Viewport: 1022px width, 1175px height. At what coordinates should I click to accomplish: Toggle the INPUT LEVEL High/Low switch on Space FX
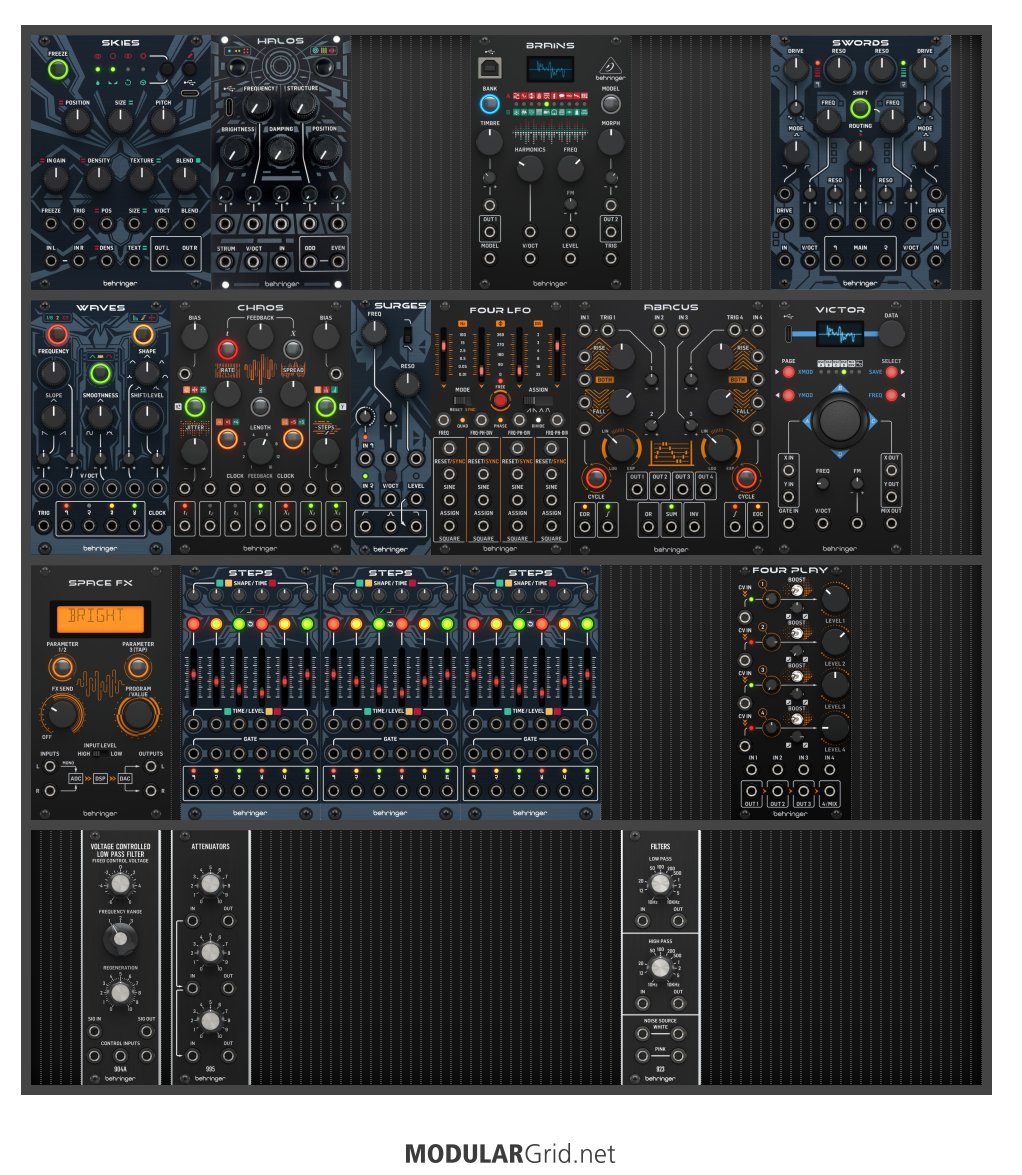[100, 754]
